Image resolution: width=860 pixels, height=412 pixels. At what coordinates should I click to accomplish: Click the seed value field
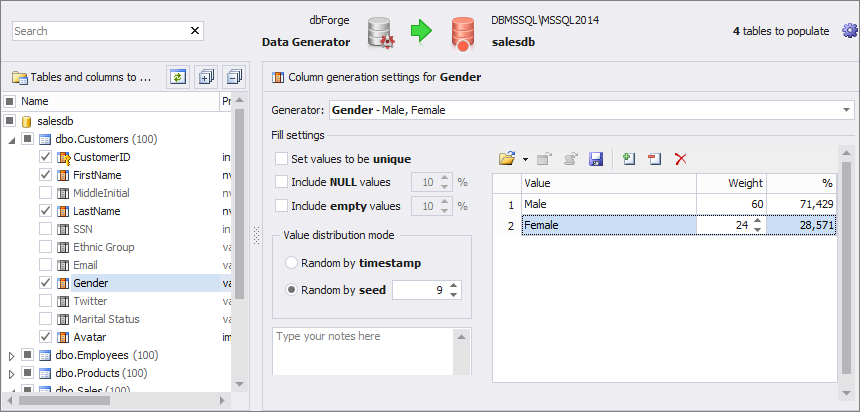pyautogui.click(x=420, y=290)
